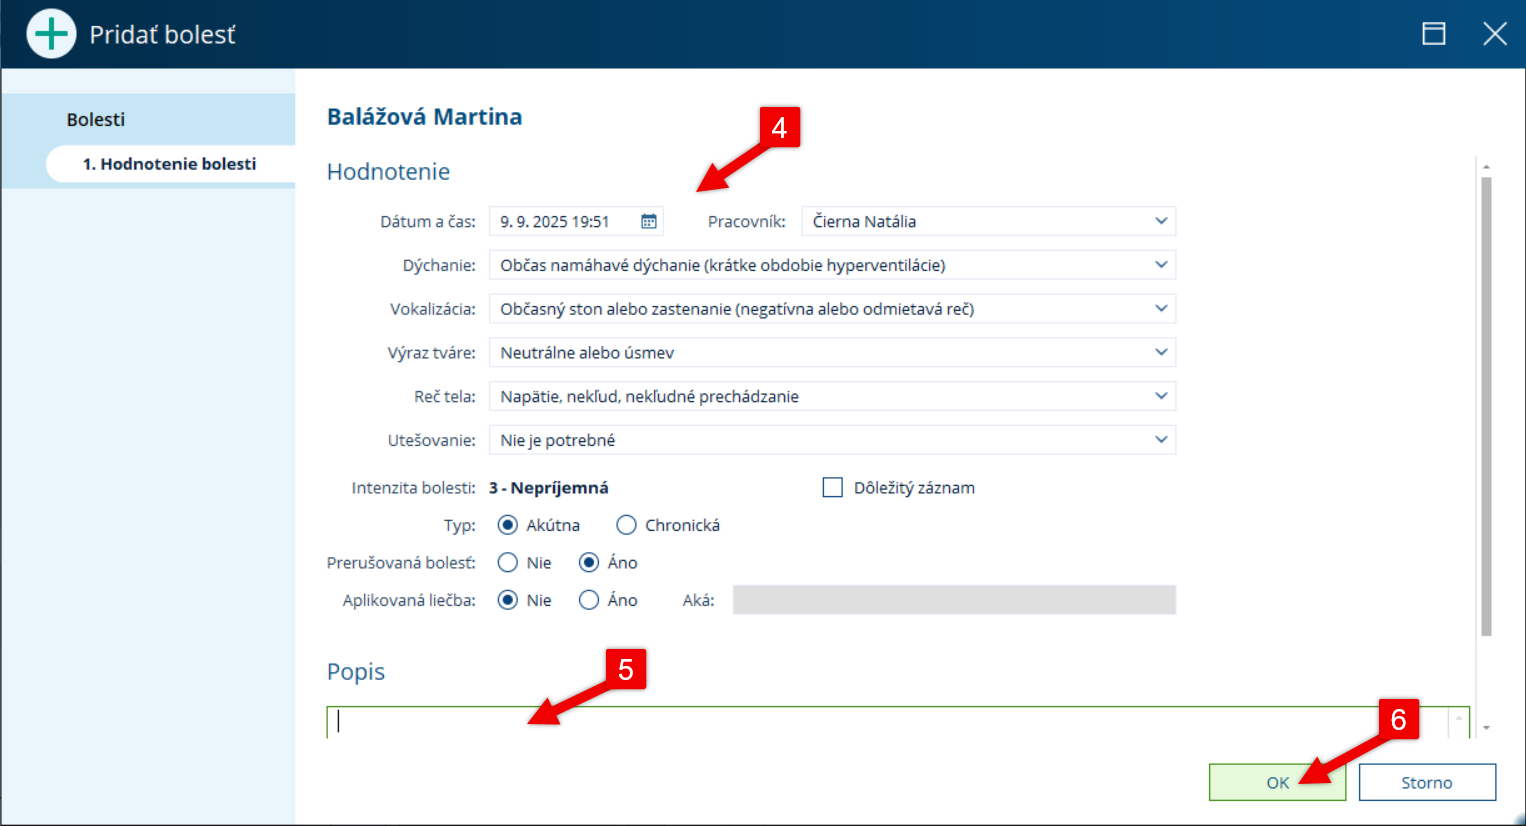The height and width of the screenshot is (826, 1526).
Task: Expand the Dýchanie dropdown
Action: click(832, 265)
